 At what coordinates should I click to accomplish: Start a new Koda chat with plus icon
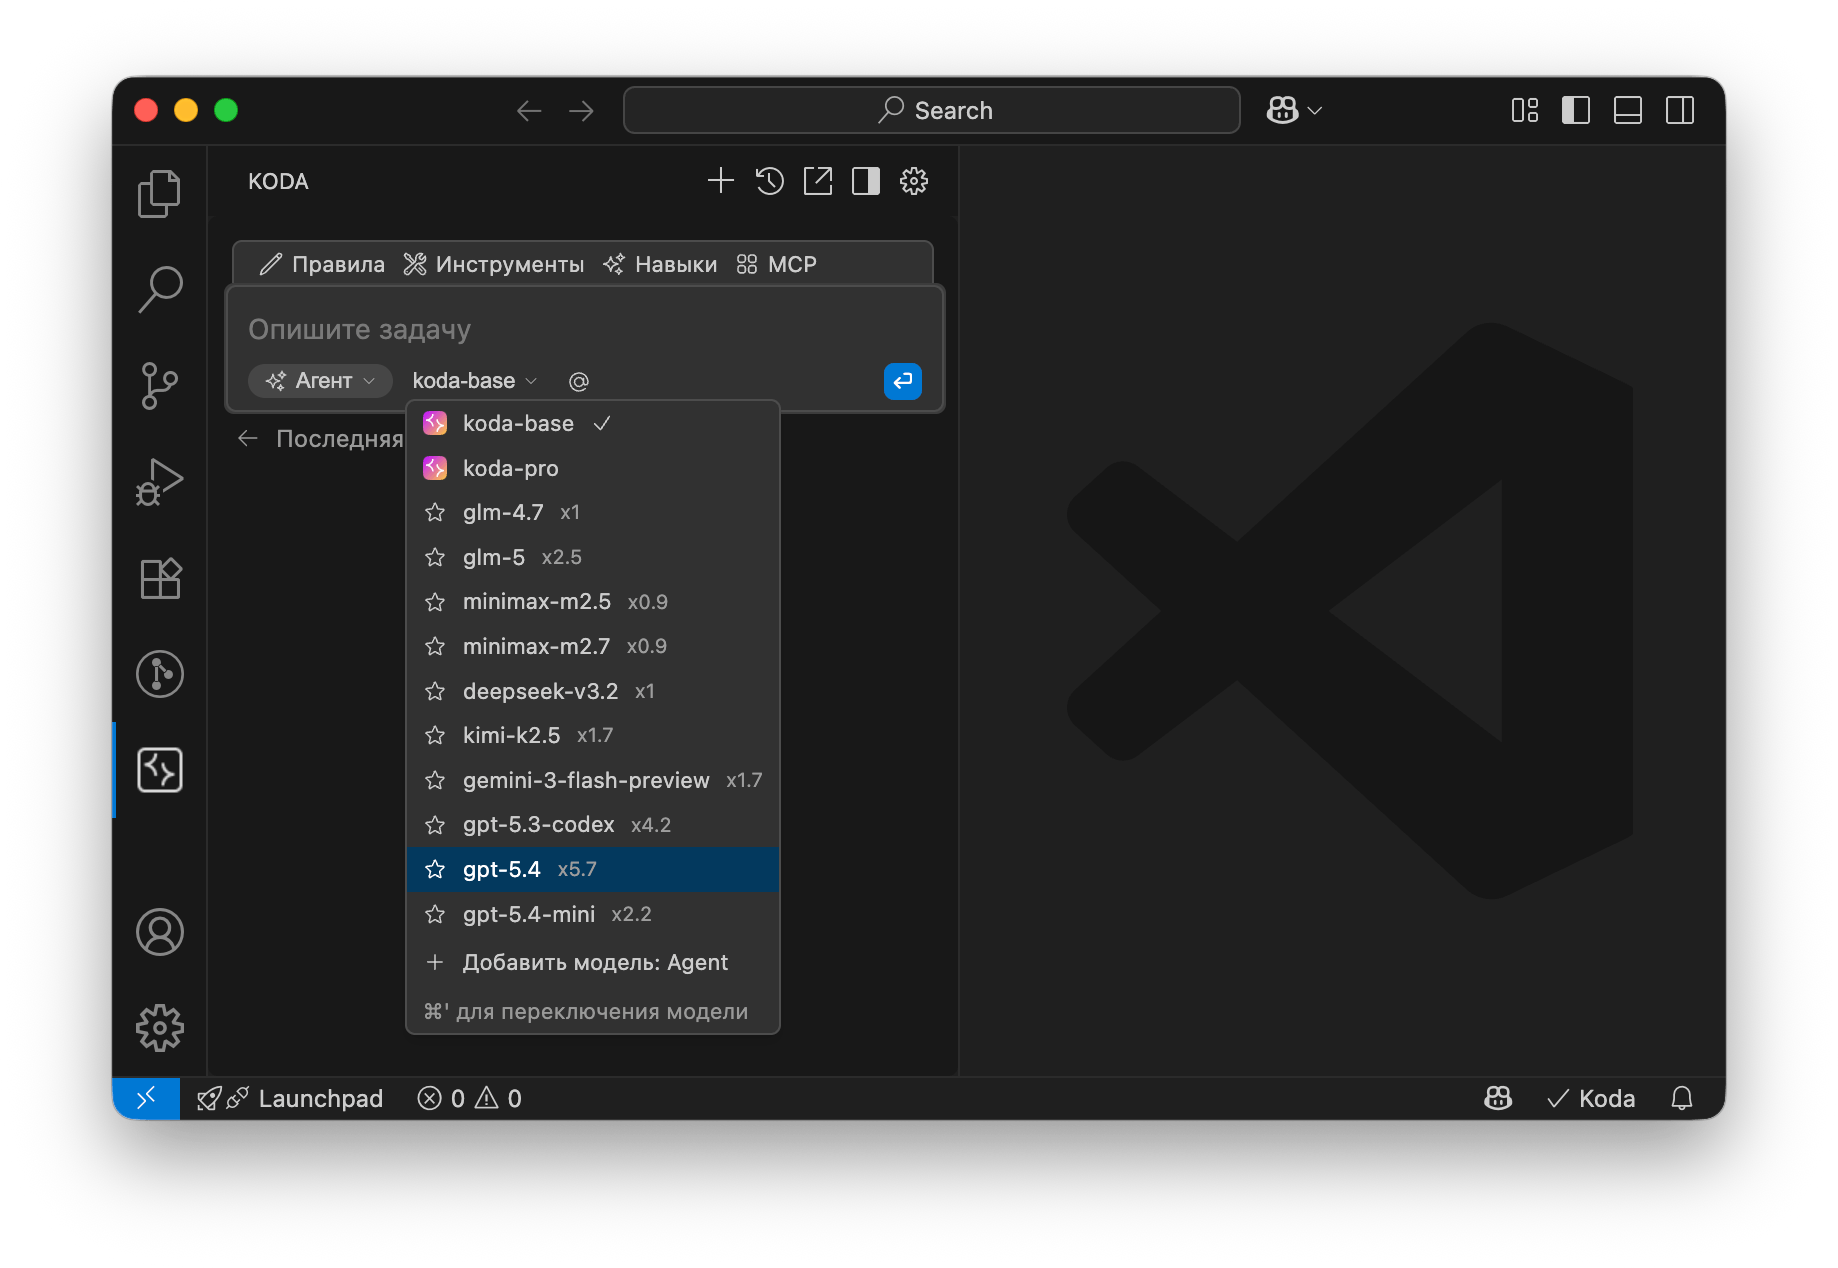(x=720, y=181)
